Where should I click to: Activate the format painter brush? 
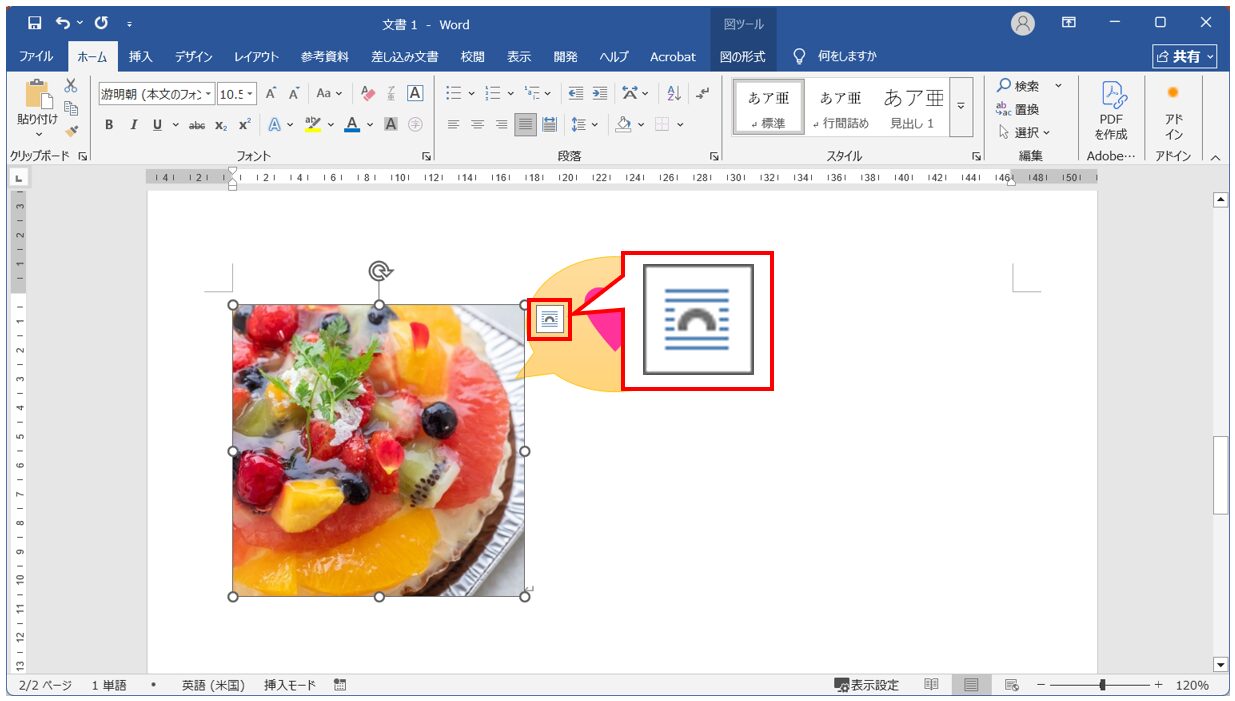point(71,131)
